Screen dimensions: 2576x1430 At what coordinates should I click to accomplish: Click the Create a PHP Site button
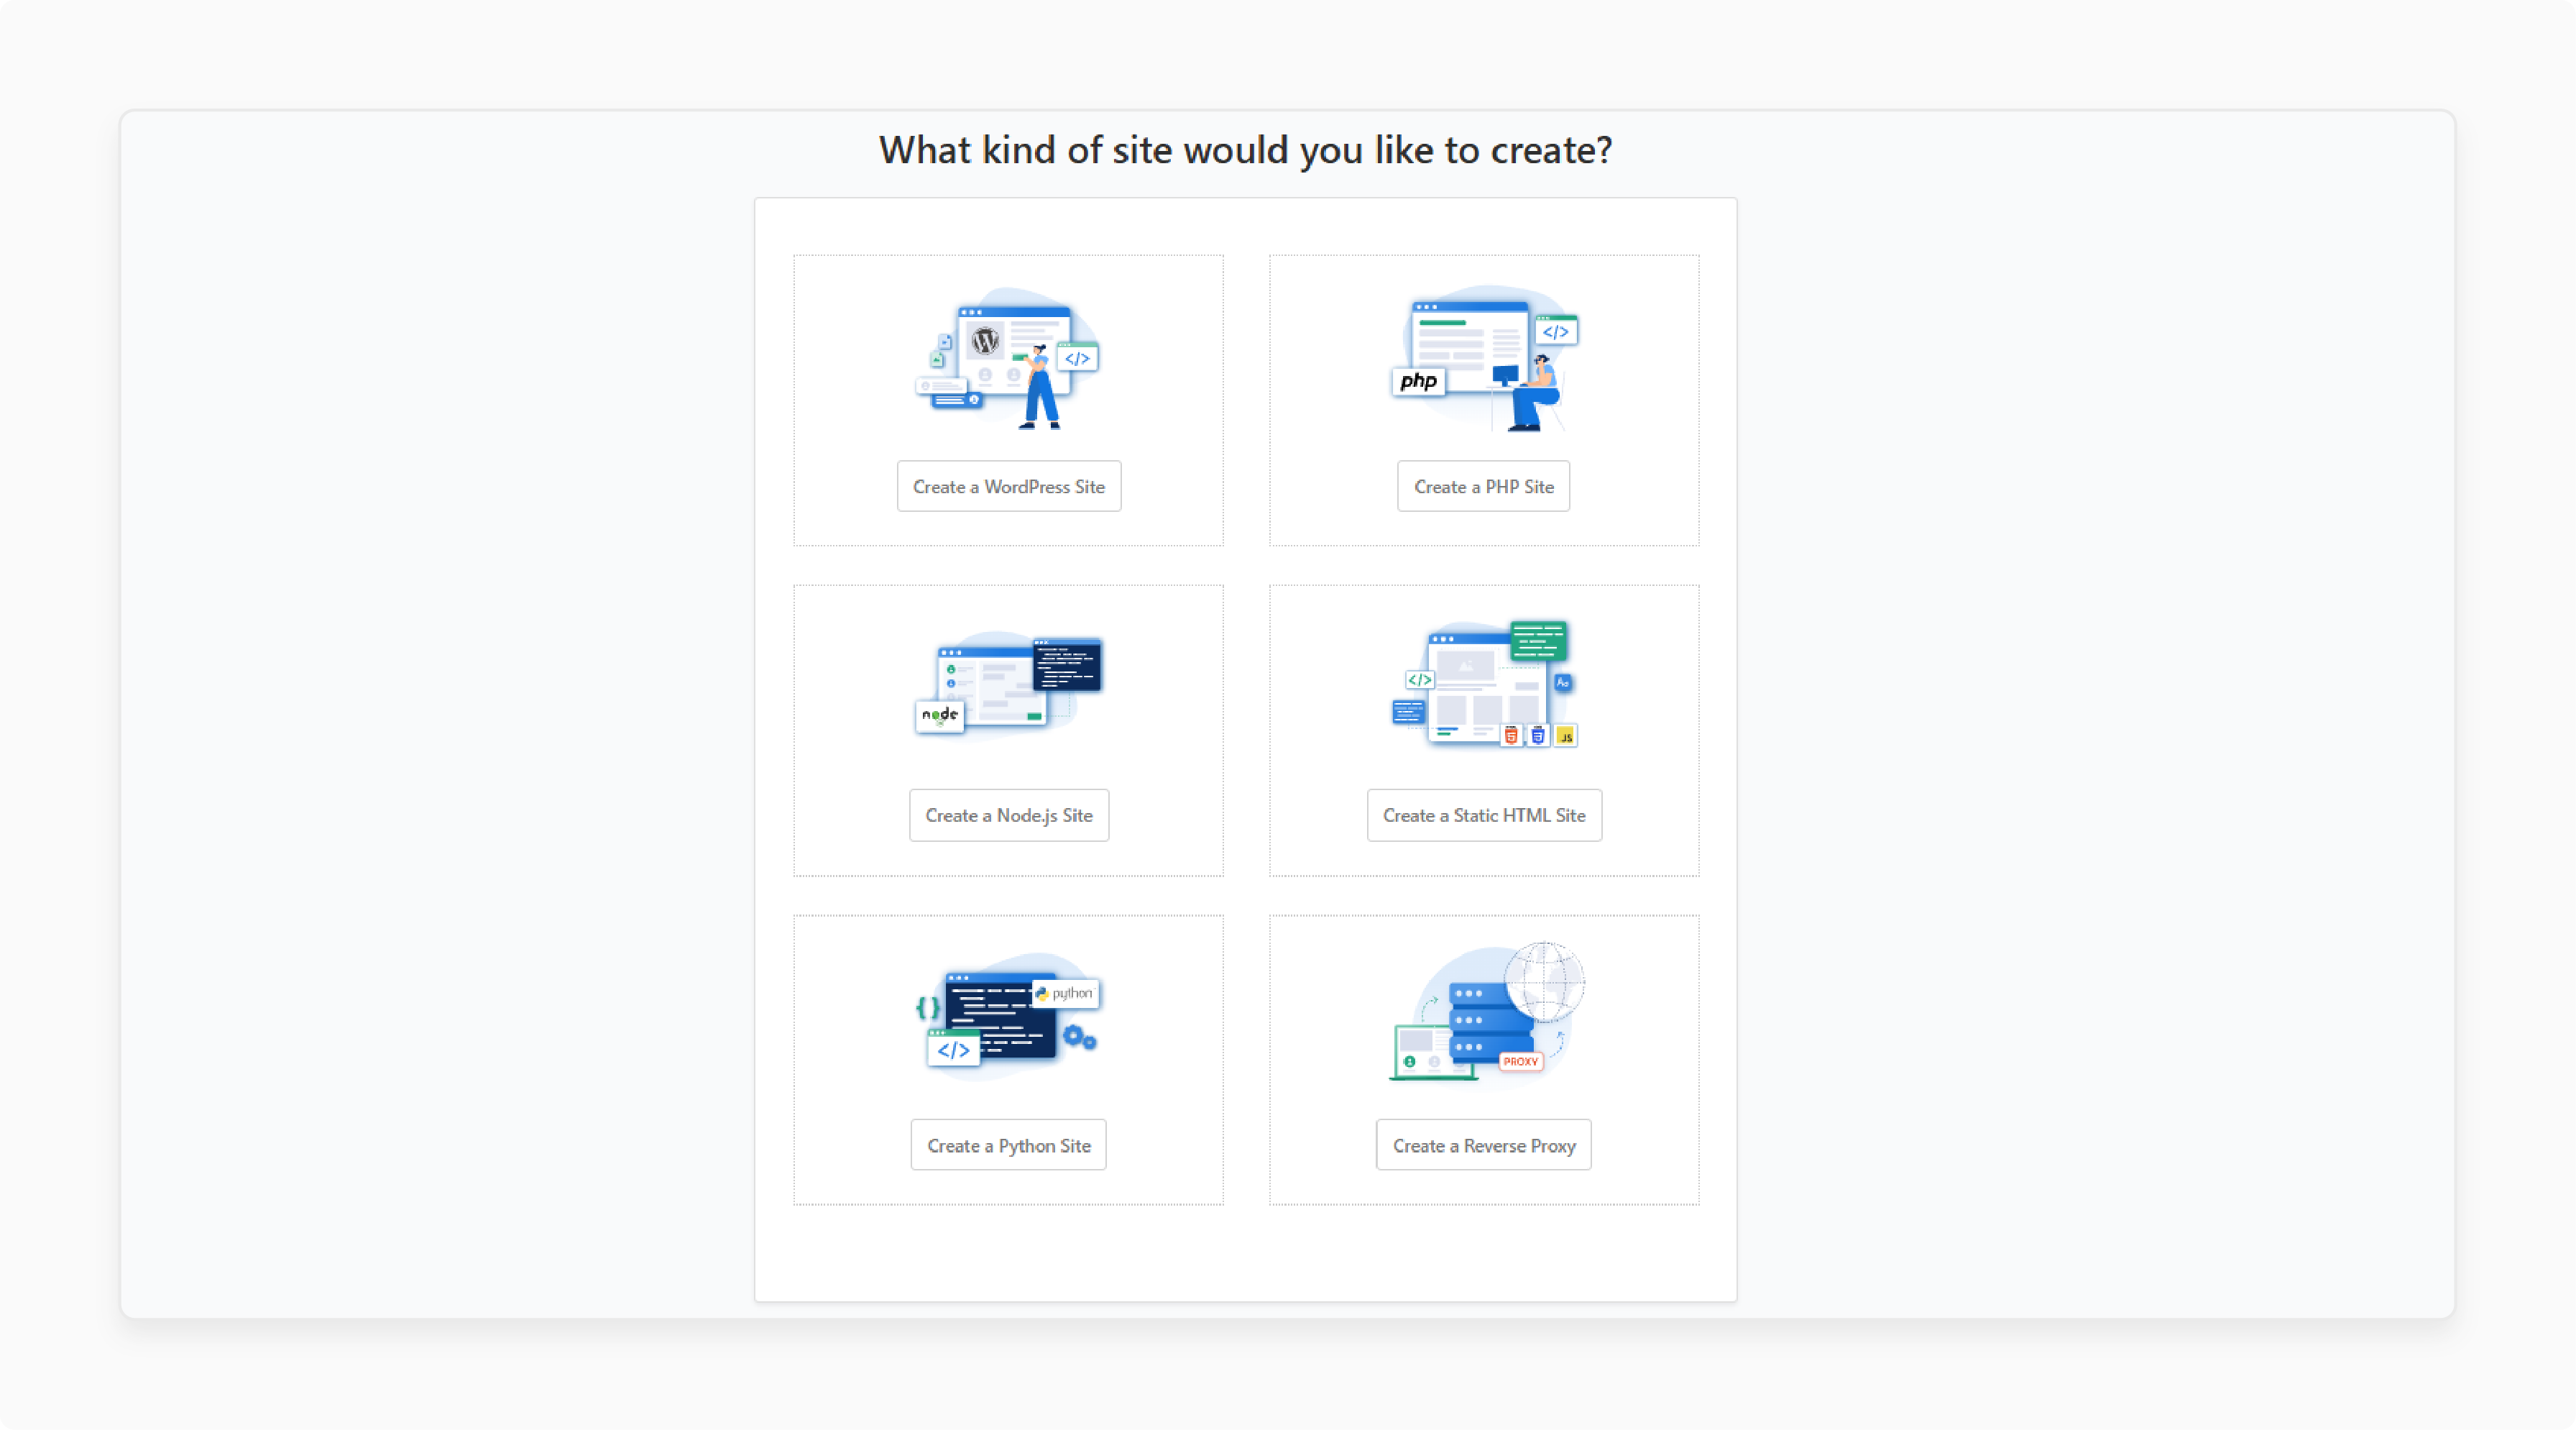click(x=1483, y=486)
